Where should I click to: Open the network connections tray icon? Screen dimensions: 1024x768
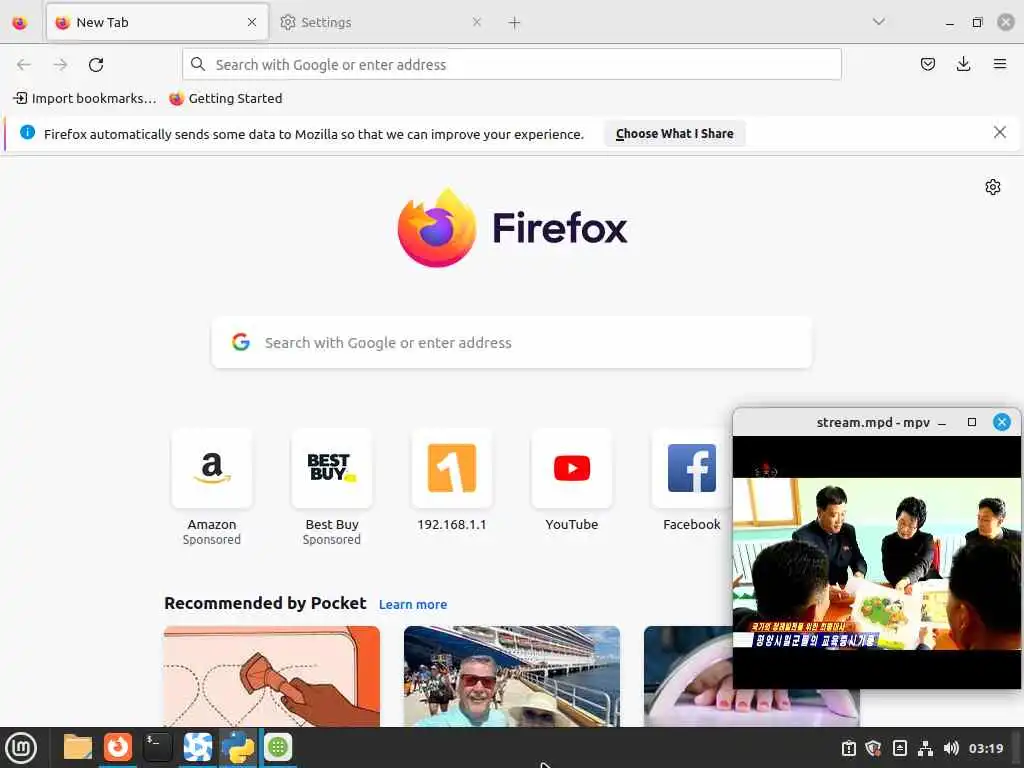(925, 748)
